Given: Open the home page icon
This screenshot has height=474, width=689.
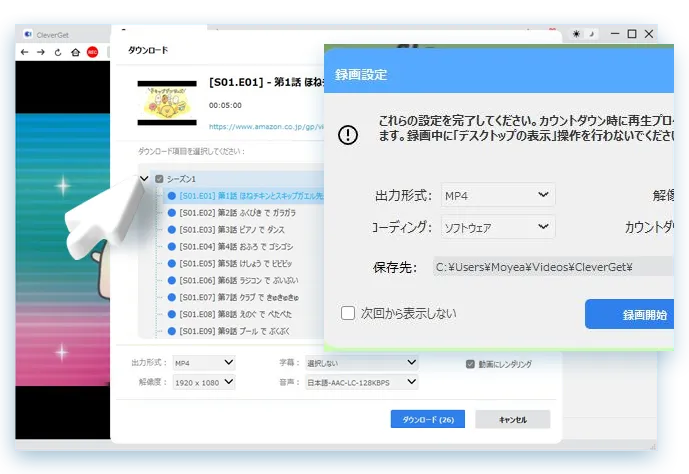Looking at the screenshot, I should pos(76,52).
